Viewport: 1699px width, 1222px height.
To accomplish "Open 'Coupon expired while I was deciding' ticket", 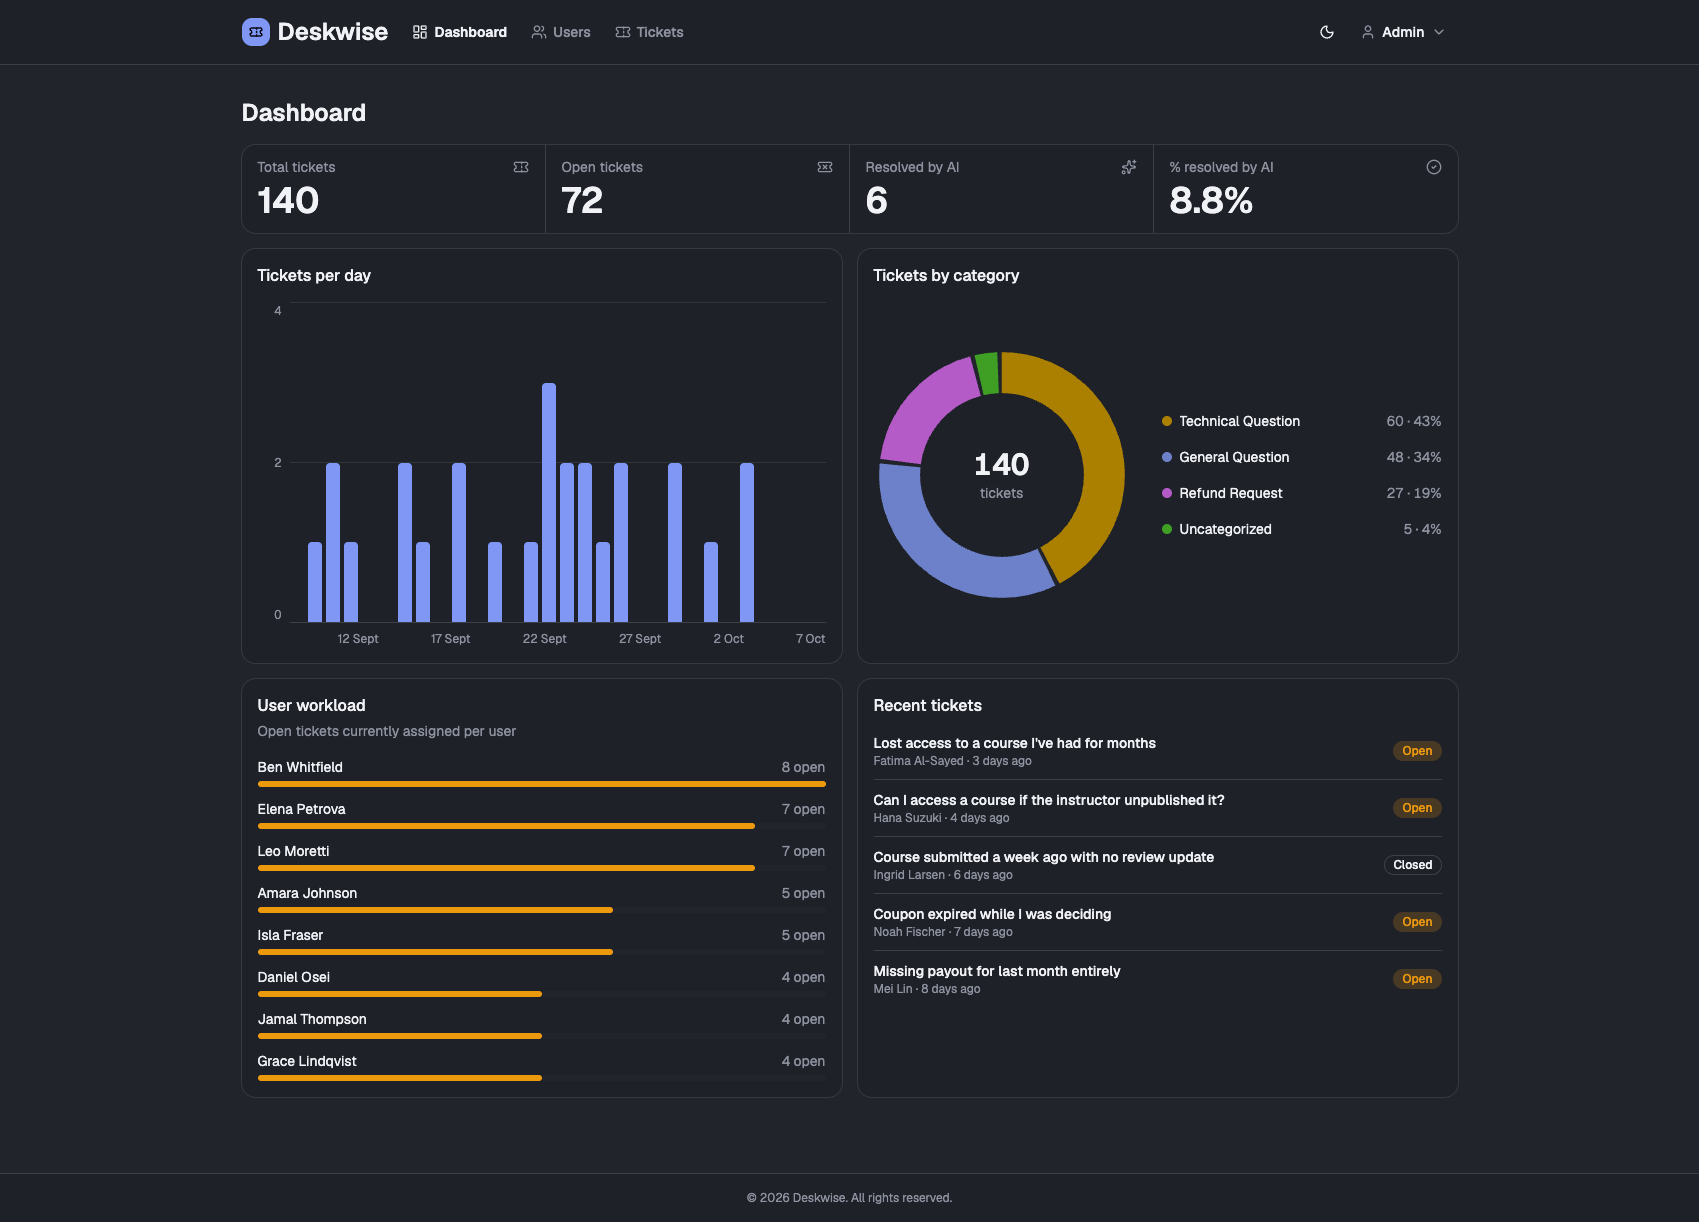I will tap(992, 914).
